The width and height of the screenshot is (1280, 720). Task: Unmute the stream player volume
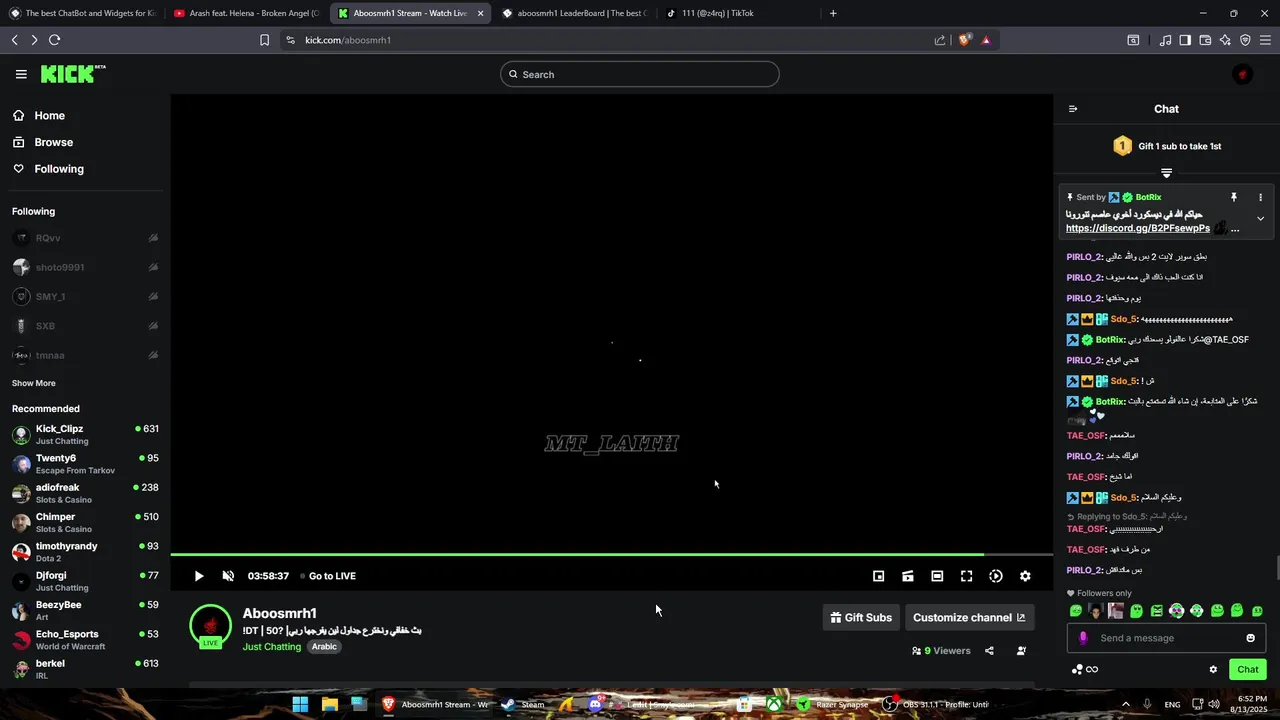[228, 576]
